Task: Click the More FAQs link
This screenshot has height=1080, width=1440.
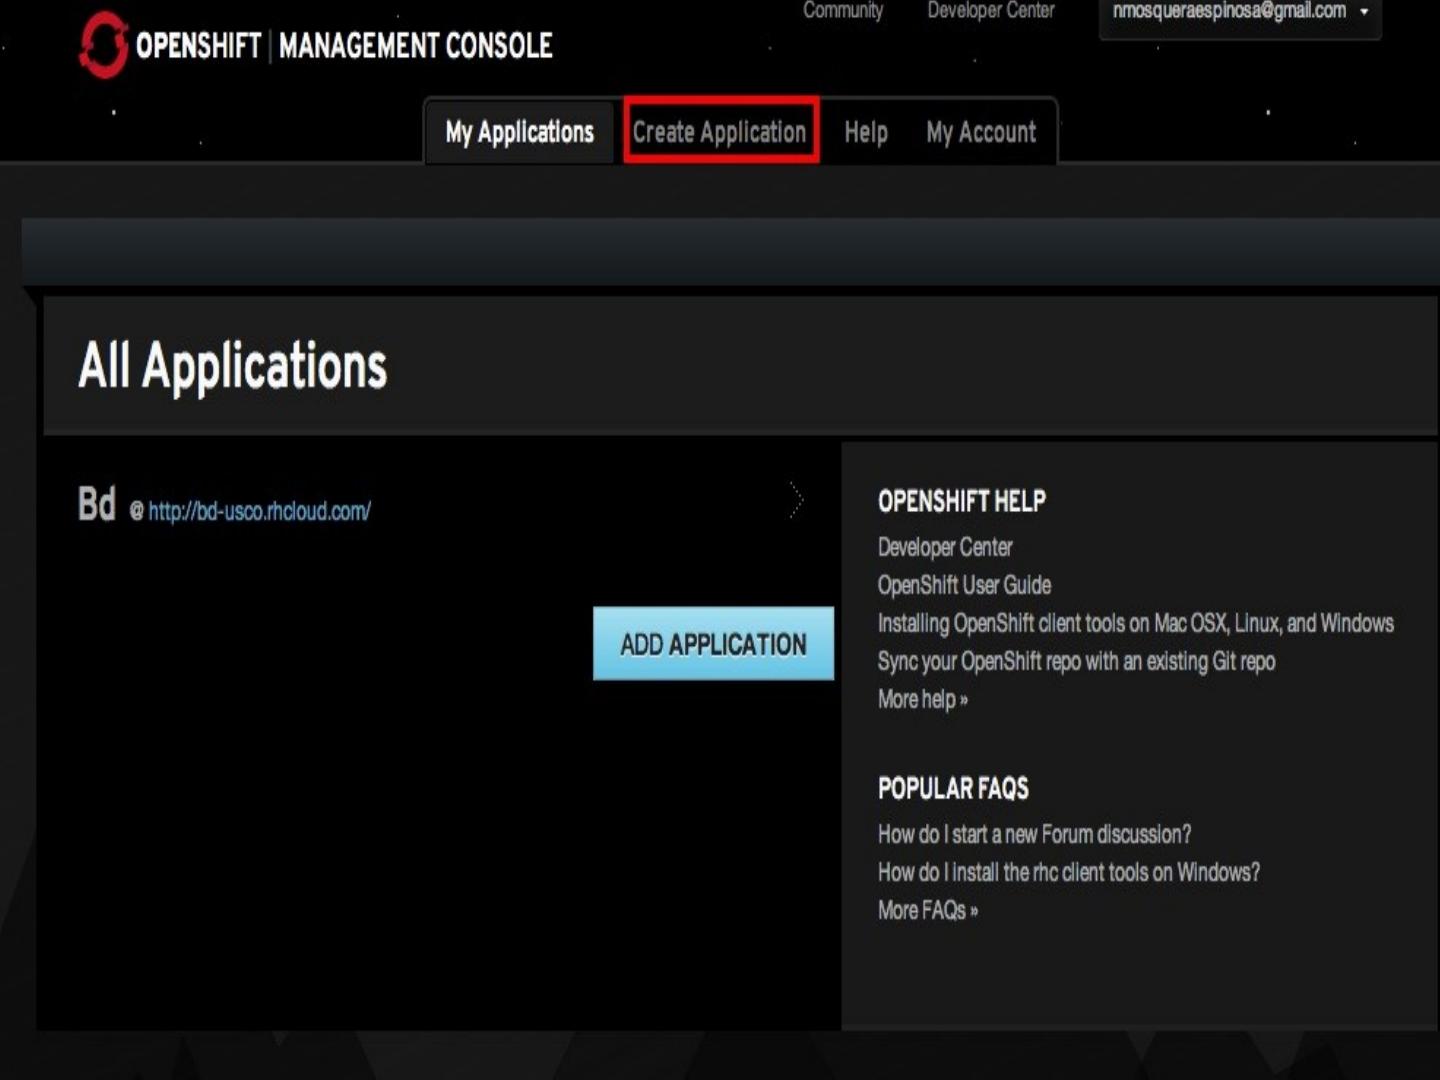Action: [928, 910]
